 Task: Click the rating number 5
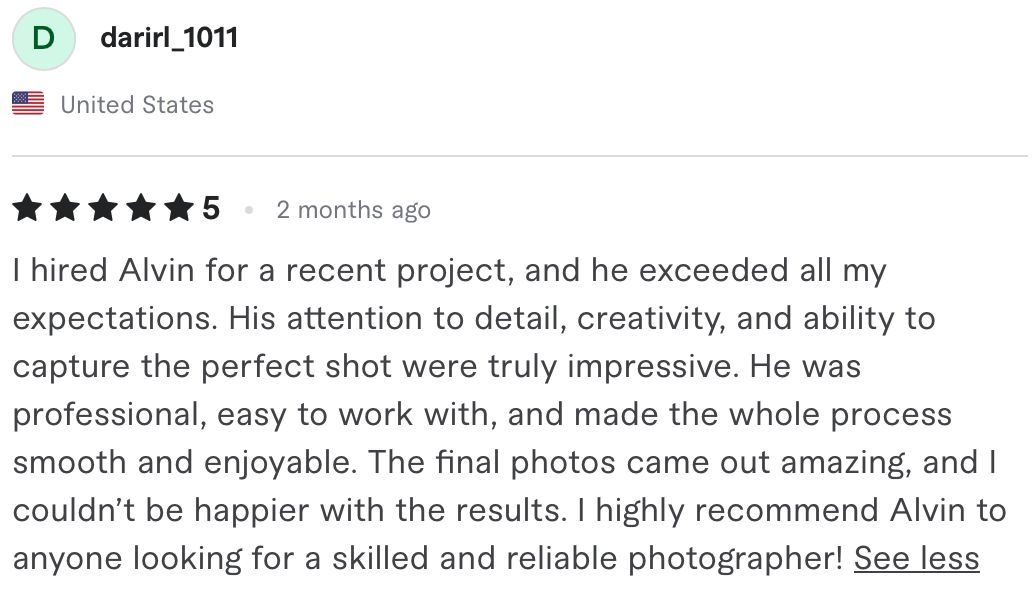[211, 208]
